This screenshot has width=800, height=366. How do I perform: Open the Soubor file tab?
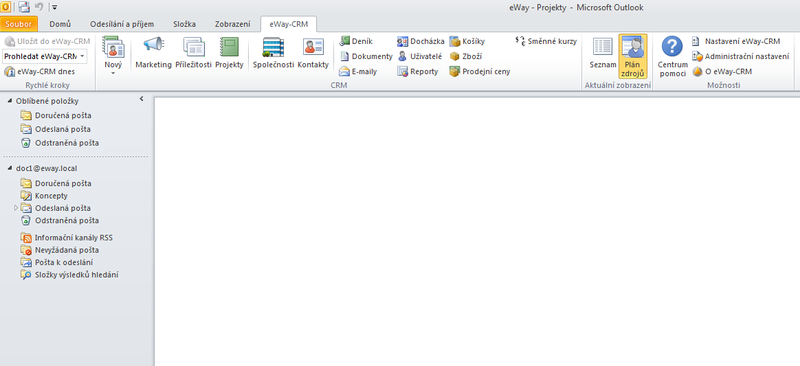tap(18, 24)
